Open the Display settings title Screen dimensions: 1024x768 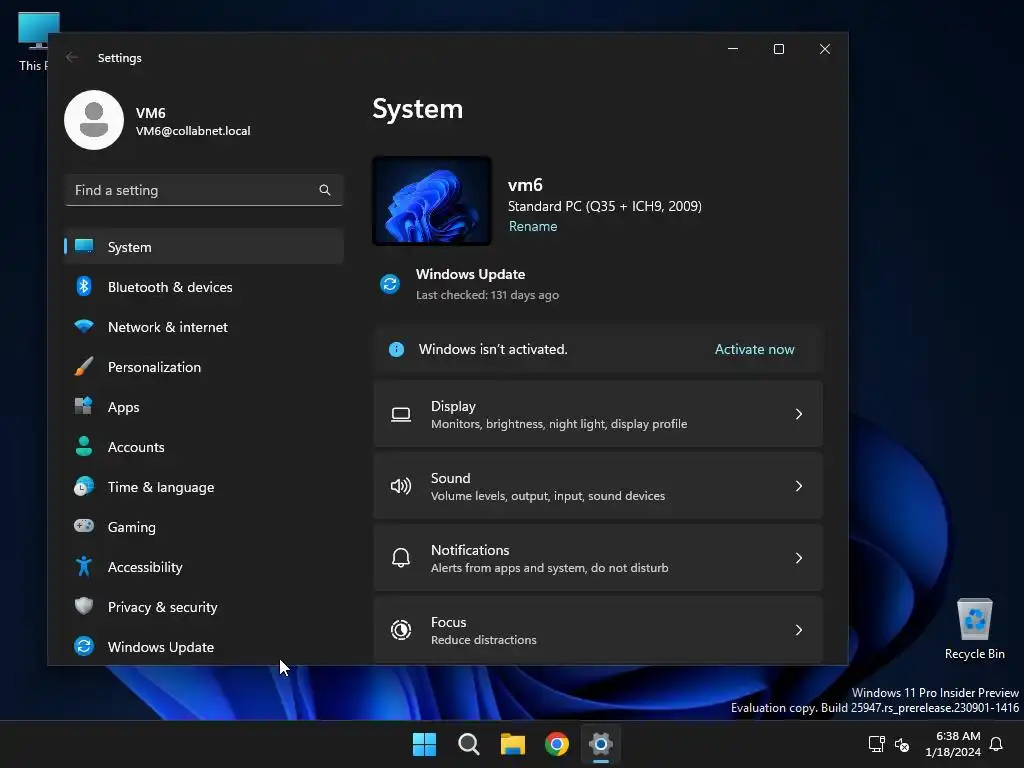pyautogui.click(x=453, y=406)
